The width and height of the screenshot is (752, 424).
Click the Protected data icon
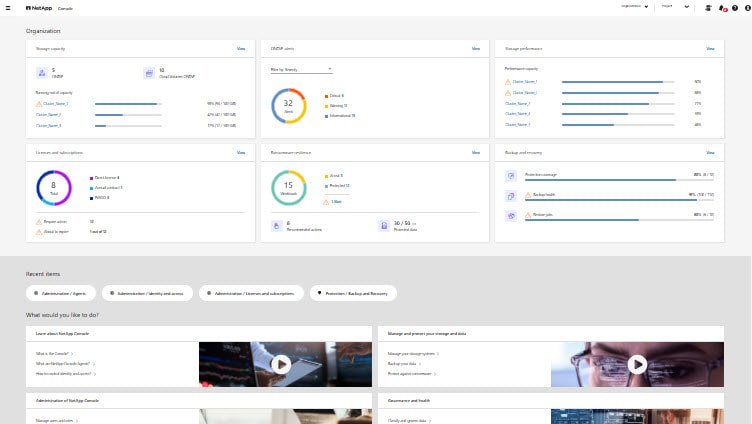(x=383, y=226)
